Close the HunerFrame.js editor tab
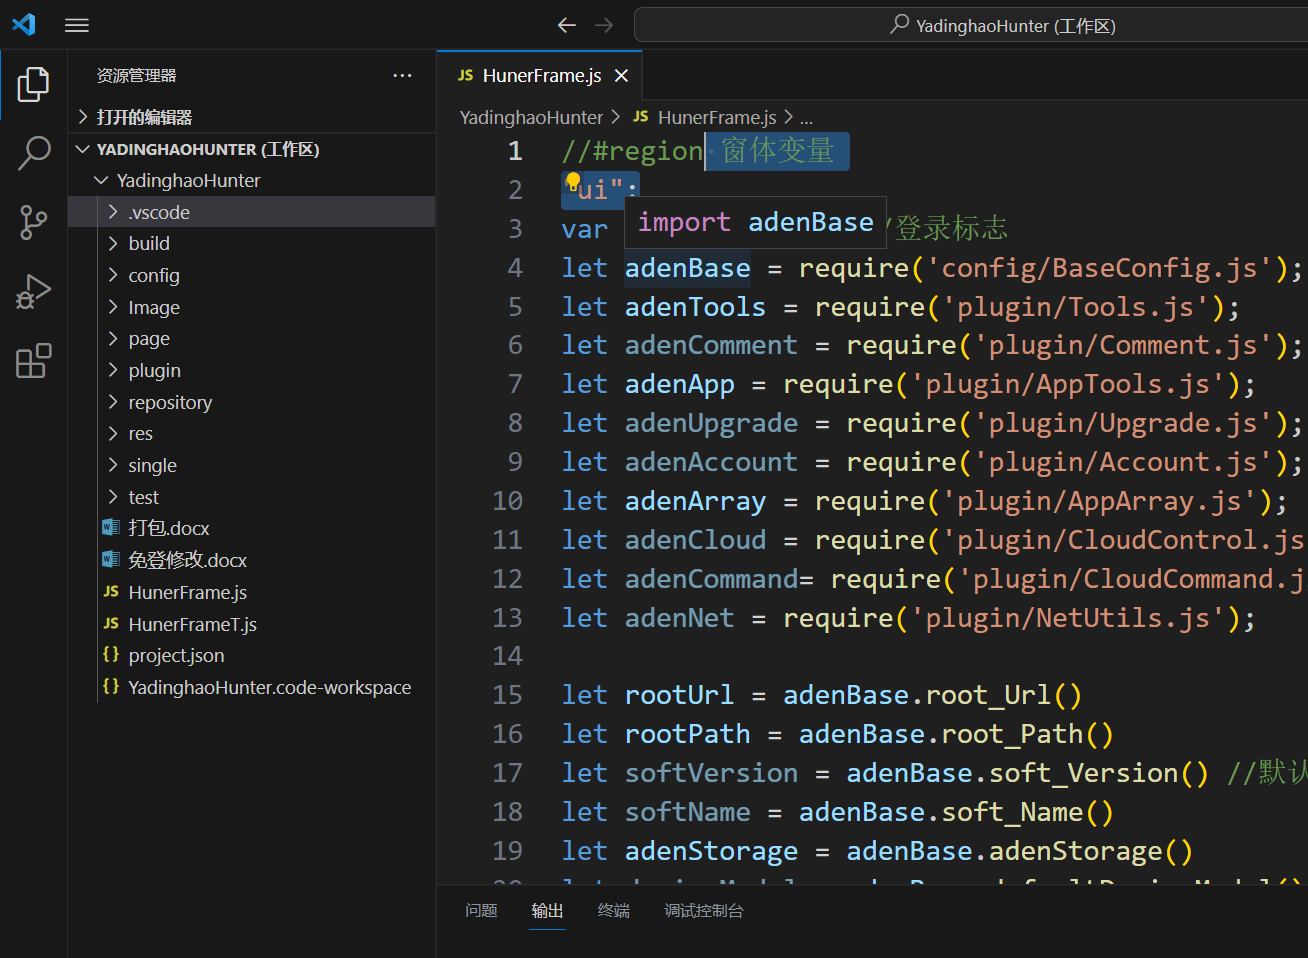1308x958 pixels. pyautogui.click(x=621, y=76)
